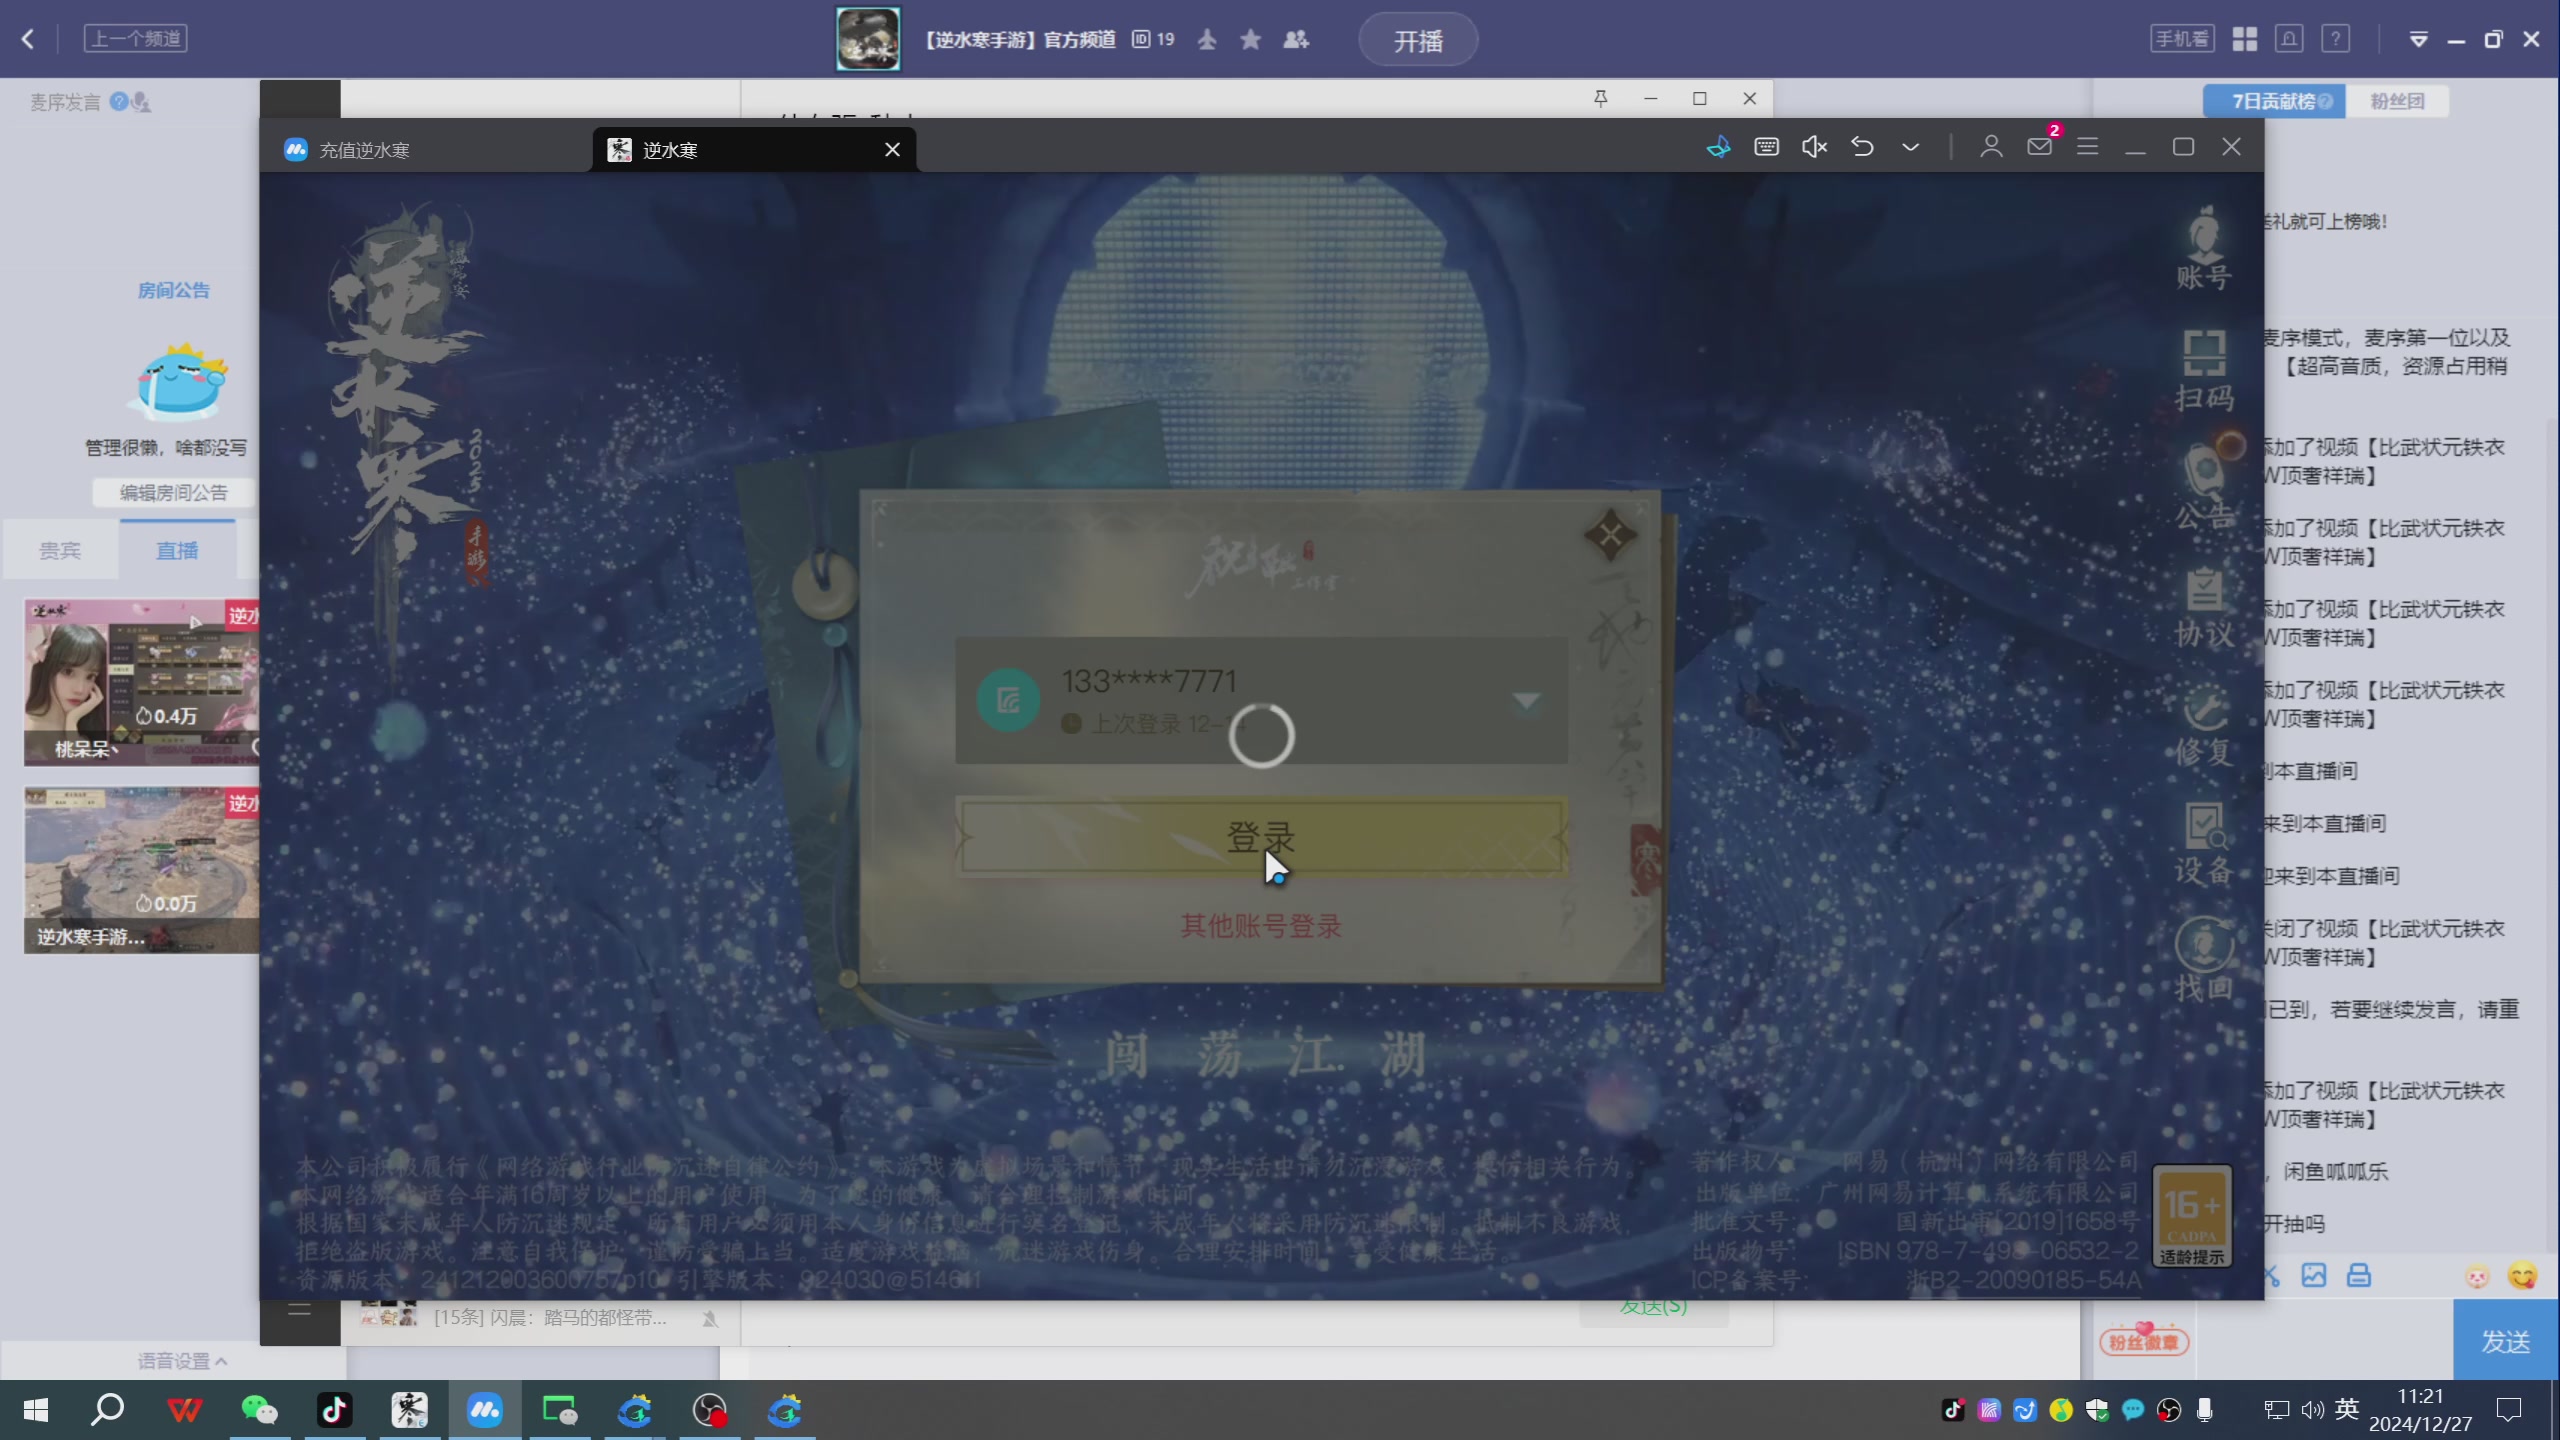
Task: Open the 16+ age rating badge
Action: tap(2192, 1217)
